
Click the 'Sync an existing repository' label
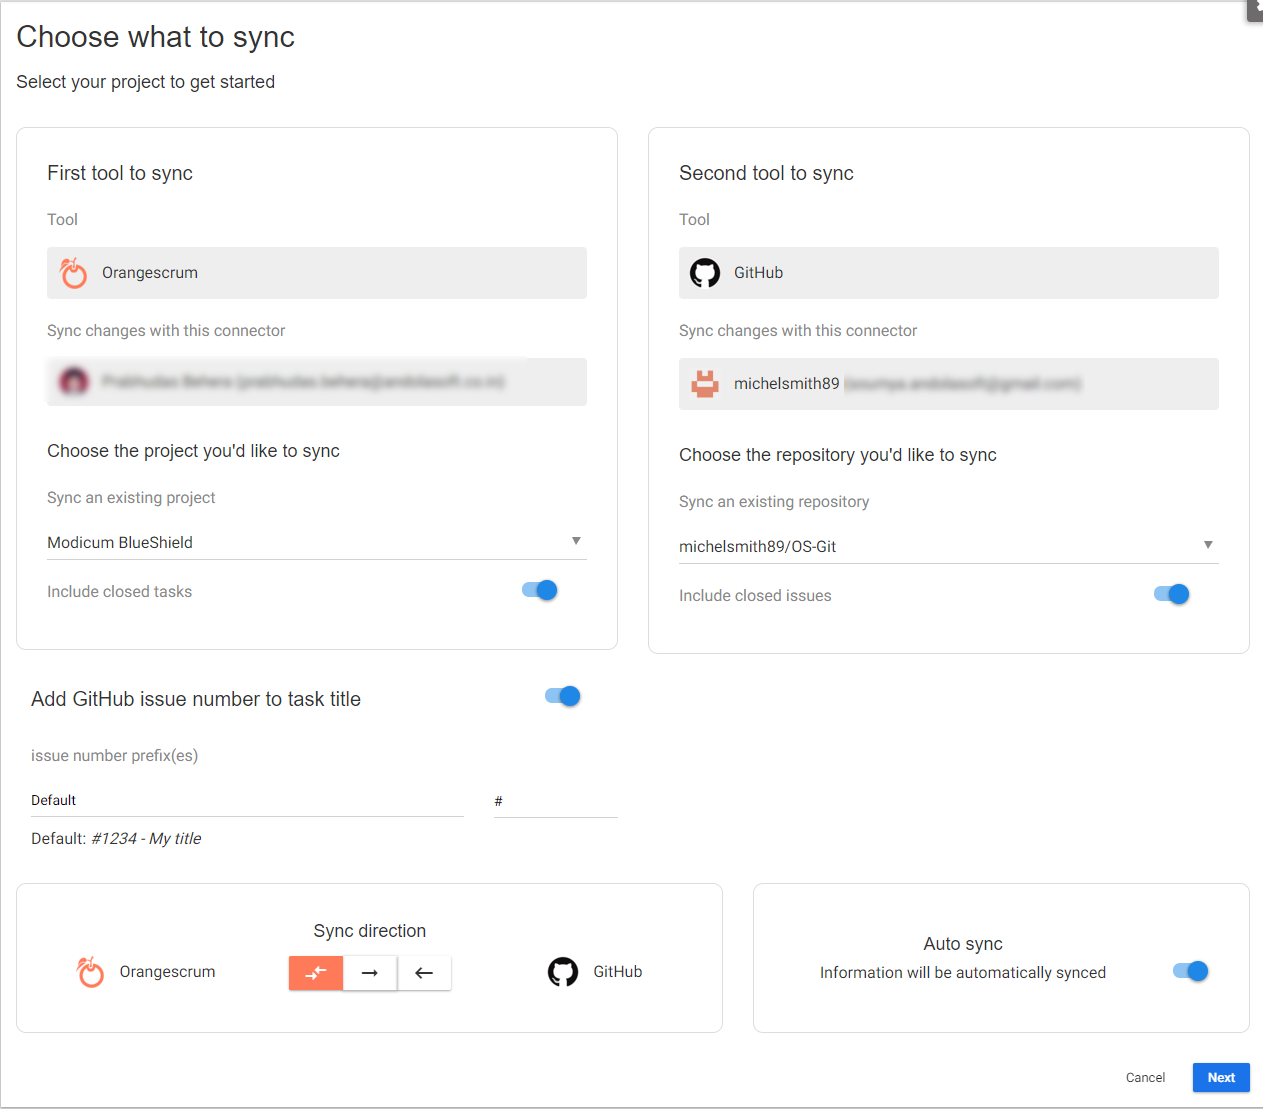pos(774,502)
